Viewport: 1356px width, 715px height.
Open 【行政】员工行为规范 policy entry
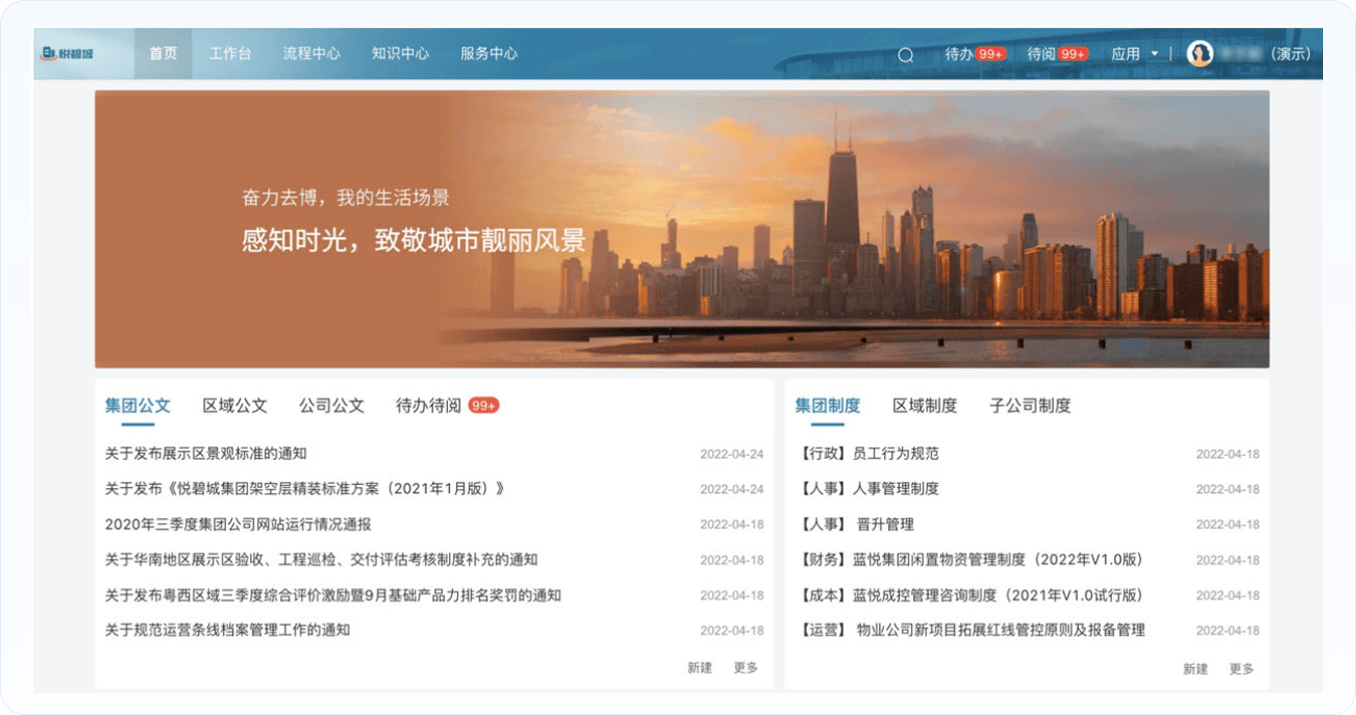870,454
